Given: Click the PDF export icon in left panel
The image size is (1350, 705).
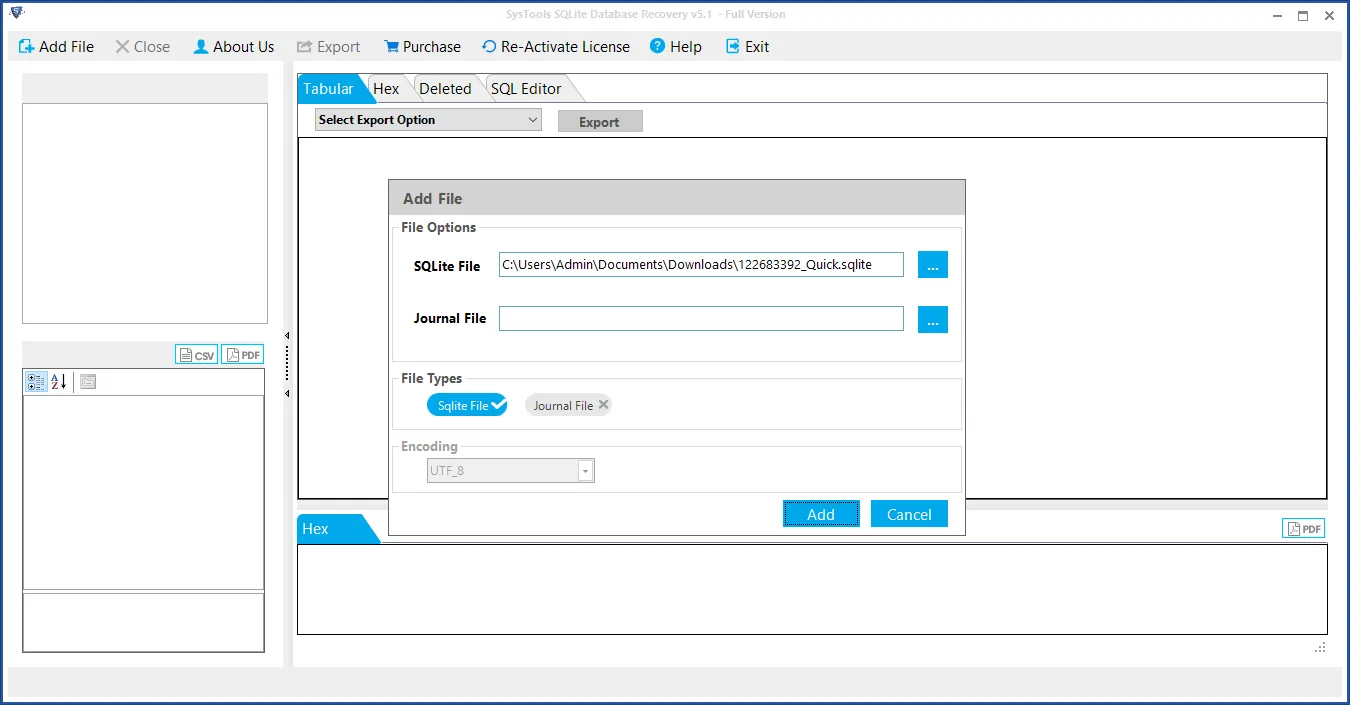Looking at the screenshot, I should [x=243, y=355].
